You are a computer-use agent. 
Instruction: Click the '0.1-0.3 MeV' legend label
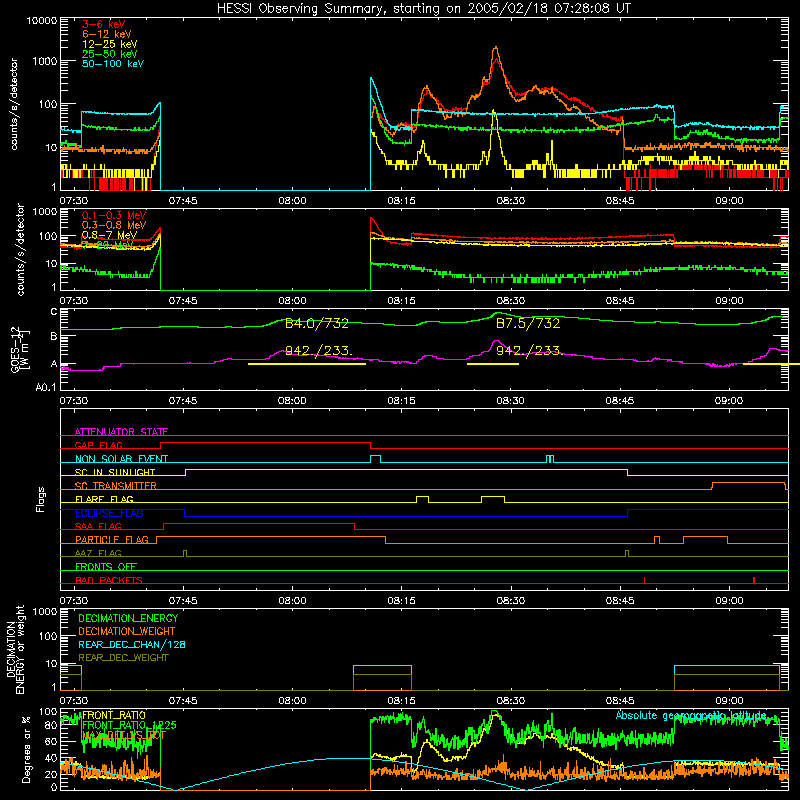click(114, 215)
